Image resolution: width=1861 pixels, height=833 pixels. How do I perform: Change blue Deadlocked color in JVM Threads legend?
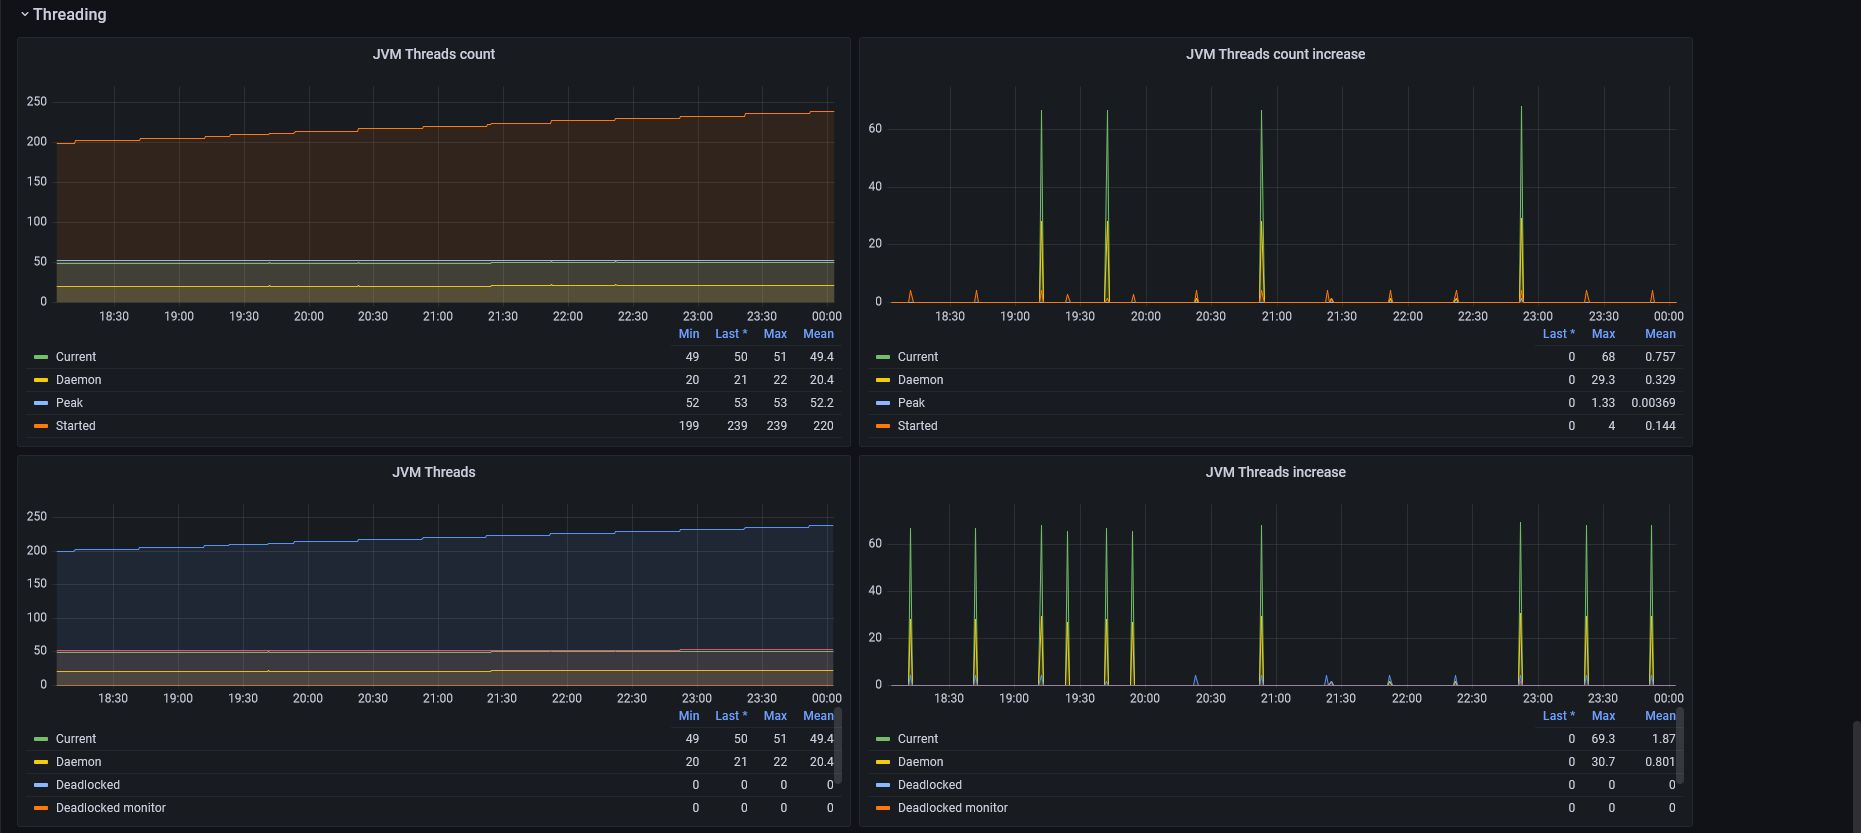coord(41,785)
